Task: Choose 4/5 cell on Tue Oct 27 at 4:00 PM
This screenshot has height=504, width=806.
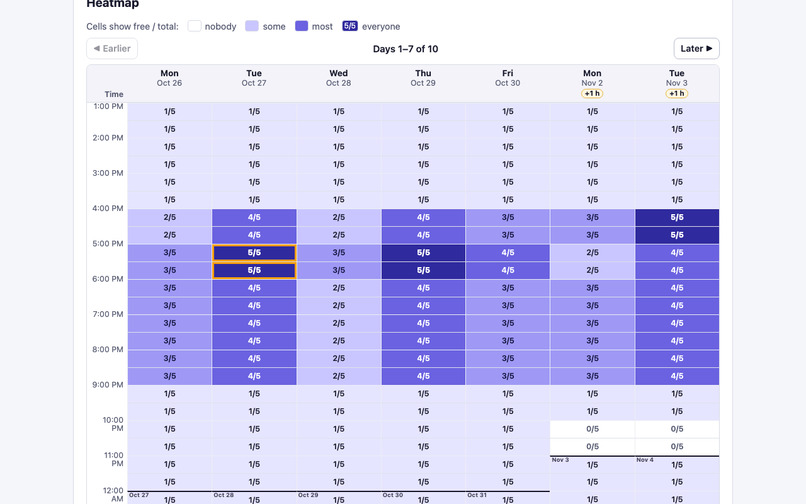Action: click(254, 217)
